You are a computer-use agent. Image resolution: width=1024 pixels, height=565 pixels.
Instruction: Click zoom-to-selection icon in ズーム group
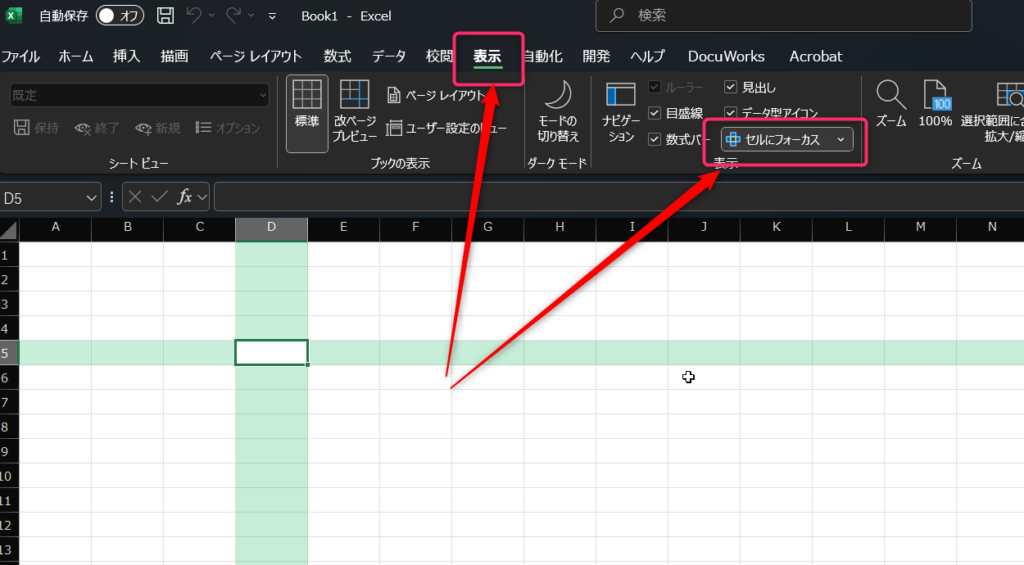pos(1008,96)
